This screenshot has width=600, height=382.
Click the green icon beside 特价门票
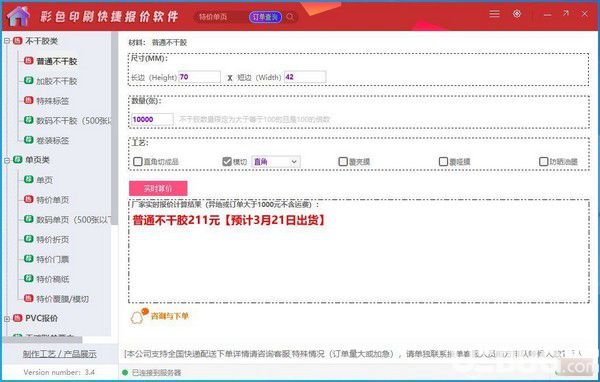tap(29, 258)
